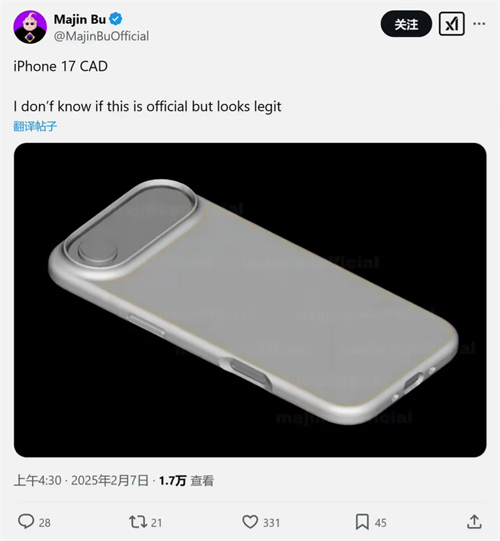
Task: Click the 1.7万 查看 view count
Action: pos(186,481)
